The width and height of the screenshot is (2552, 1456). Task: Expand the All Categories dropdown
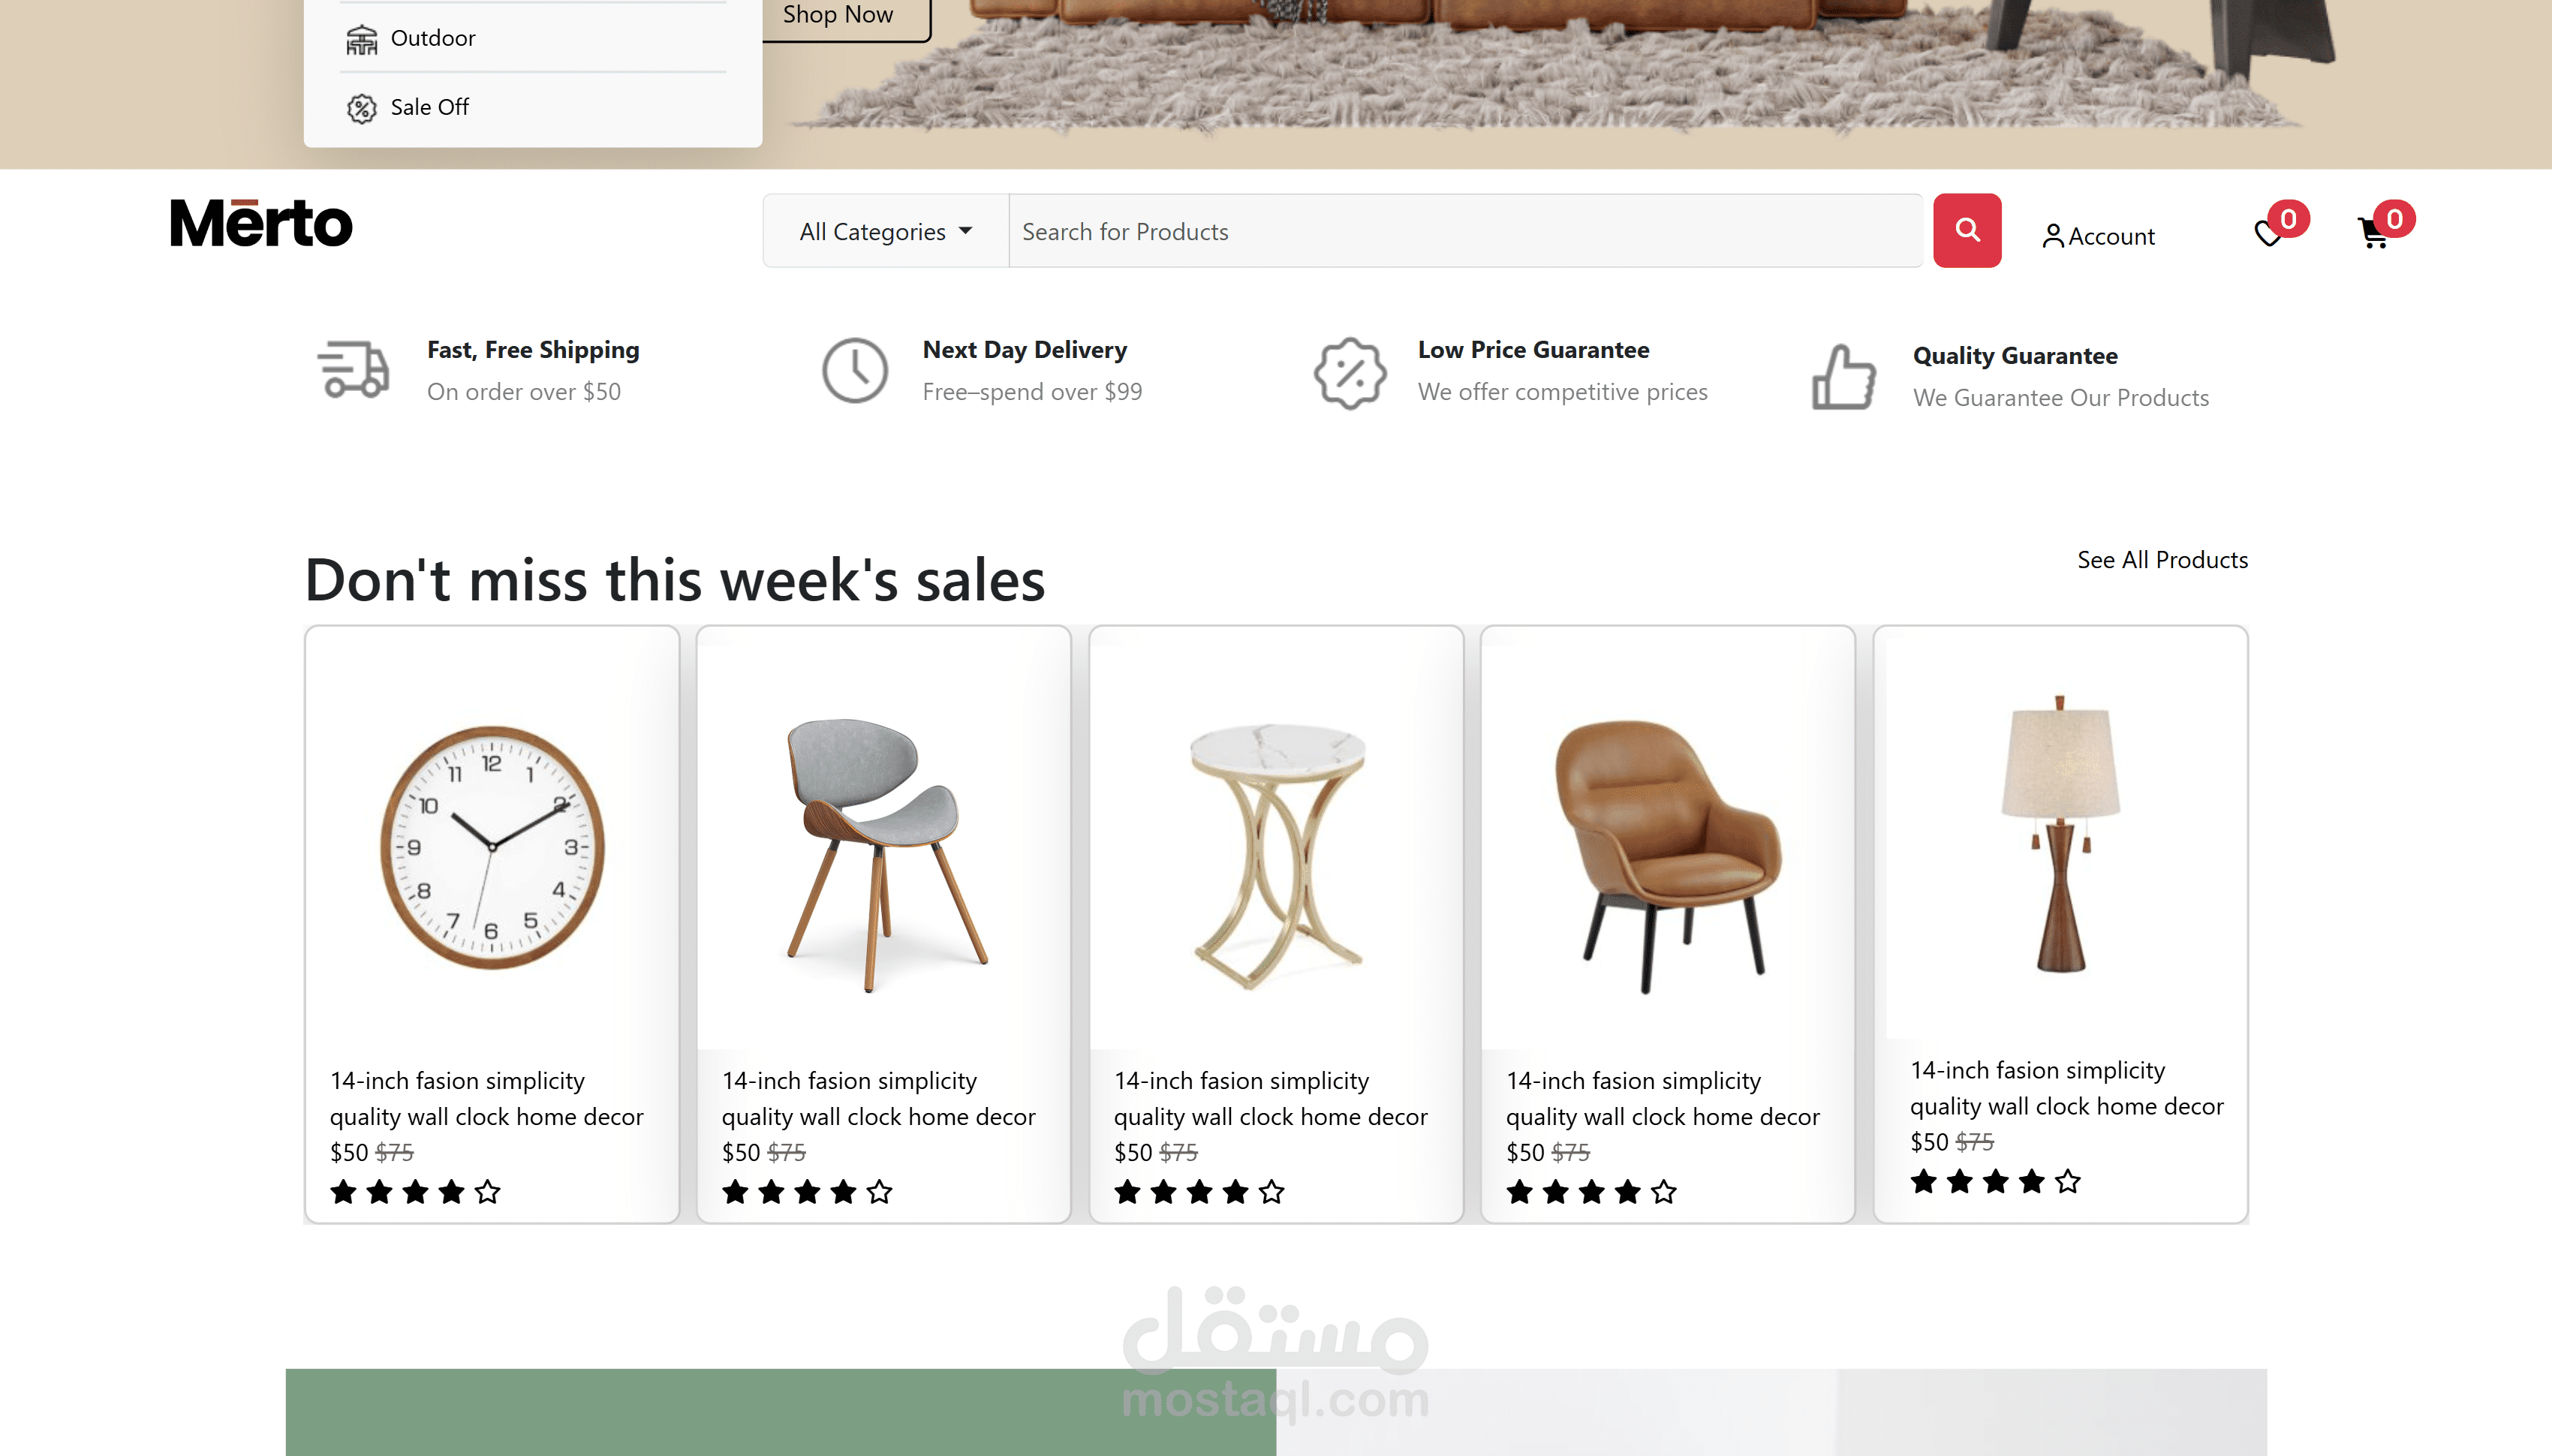pyautogui.click(x=885, y=231)
